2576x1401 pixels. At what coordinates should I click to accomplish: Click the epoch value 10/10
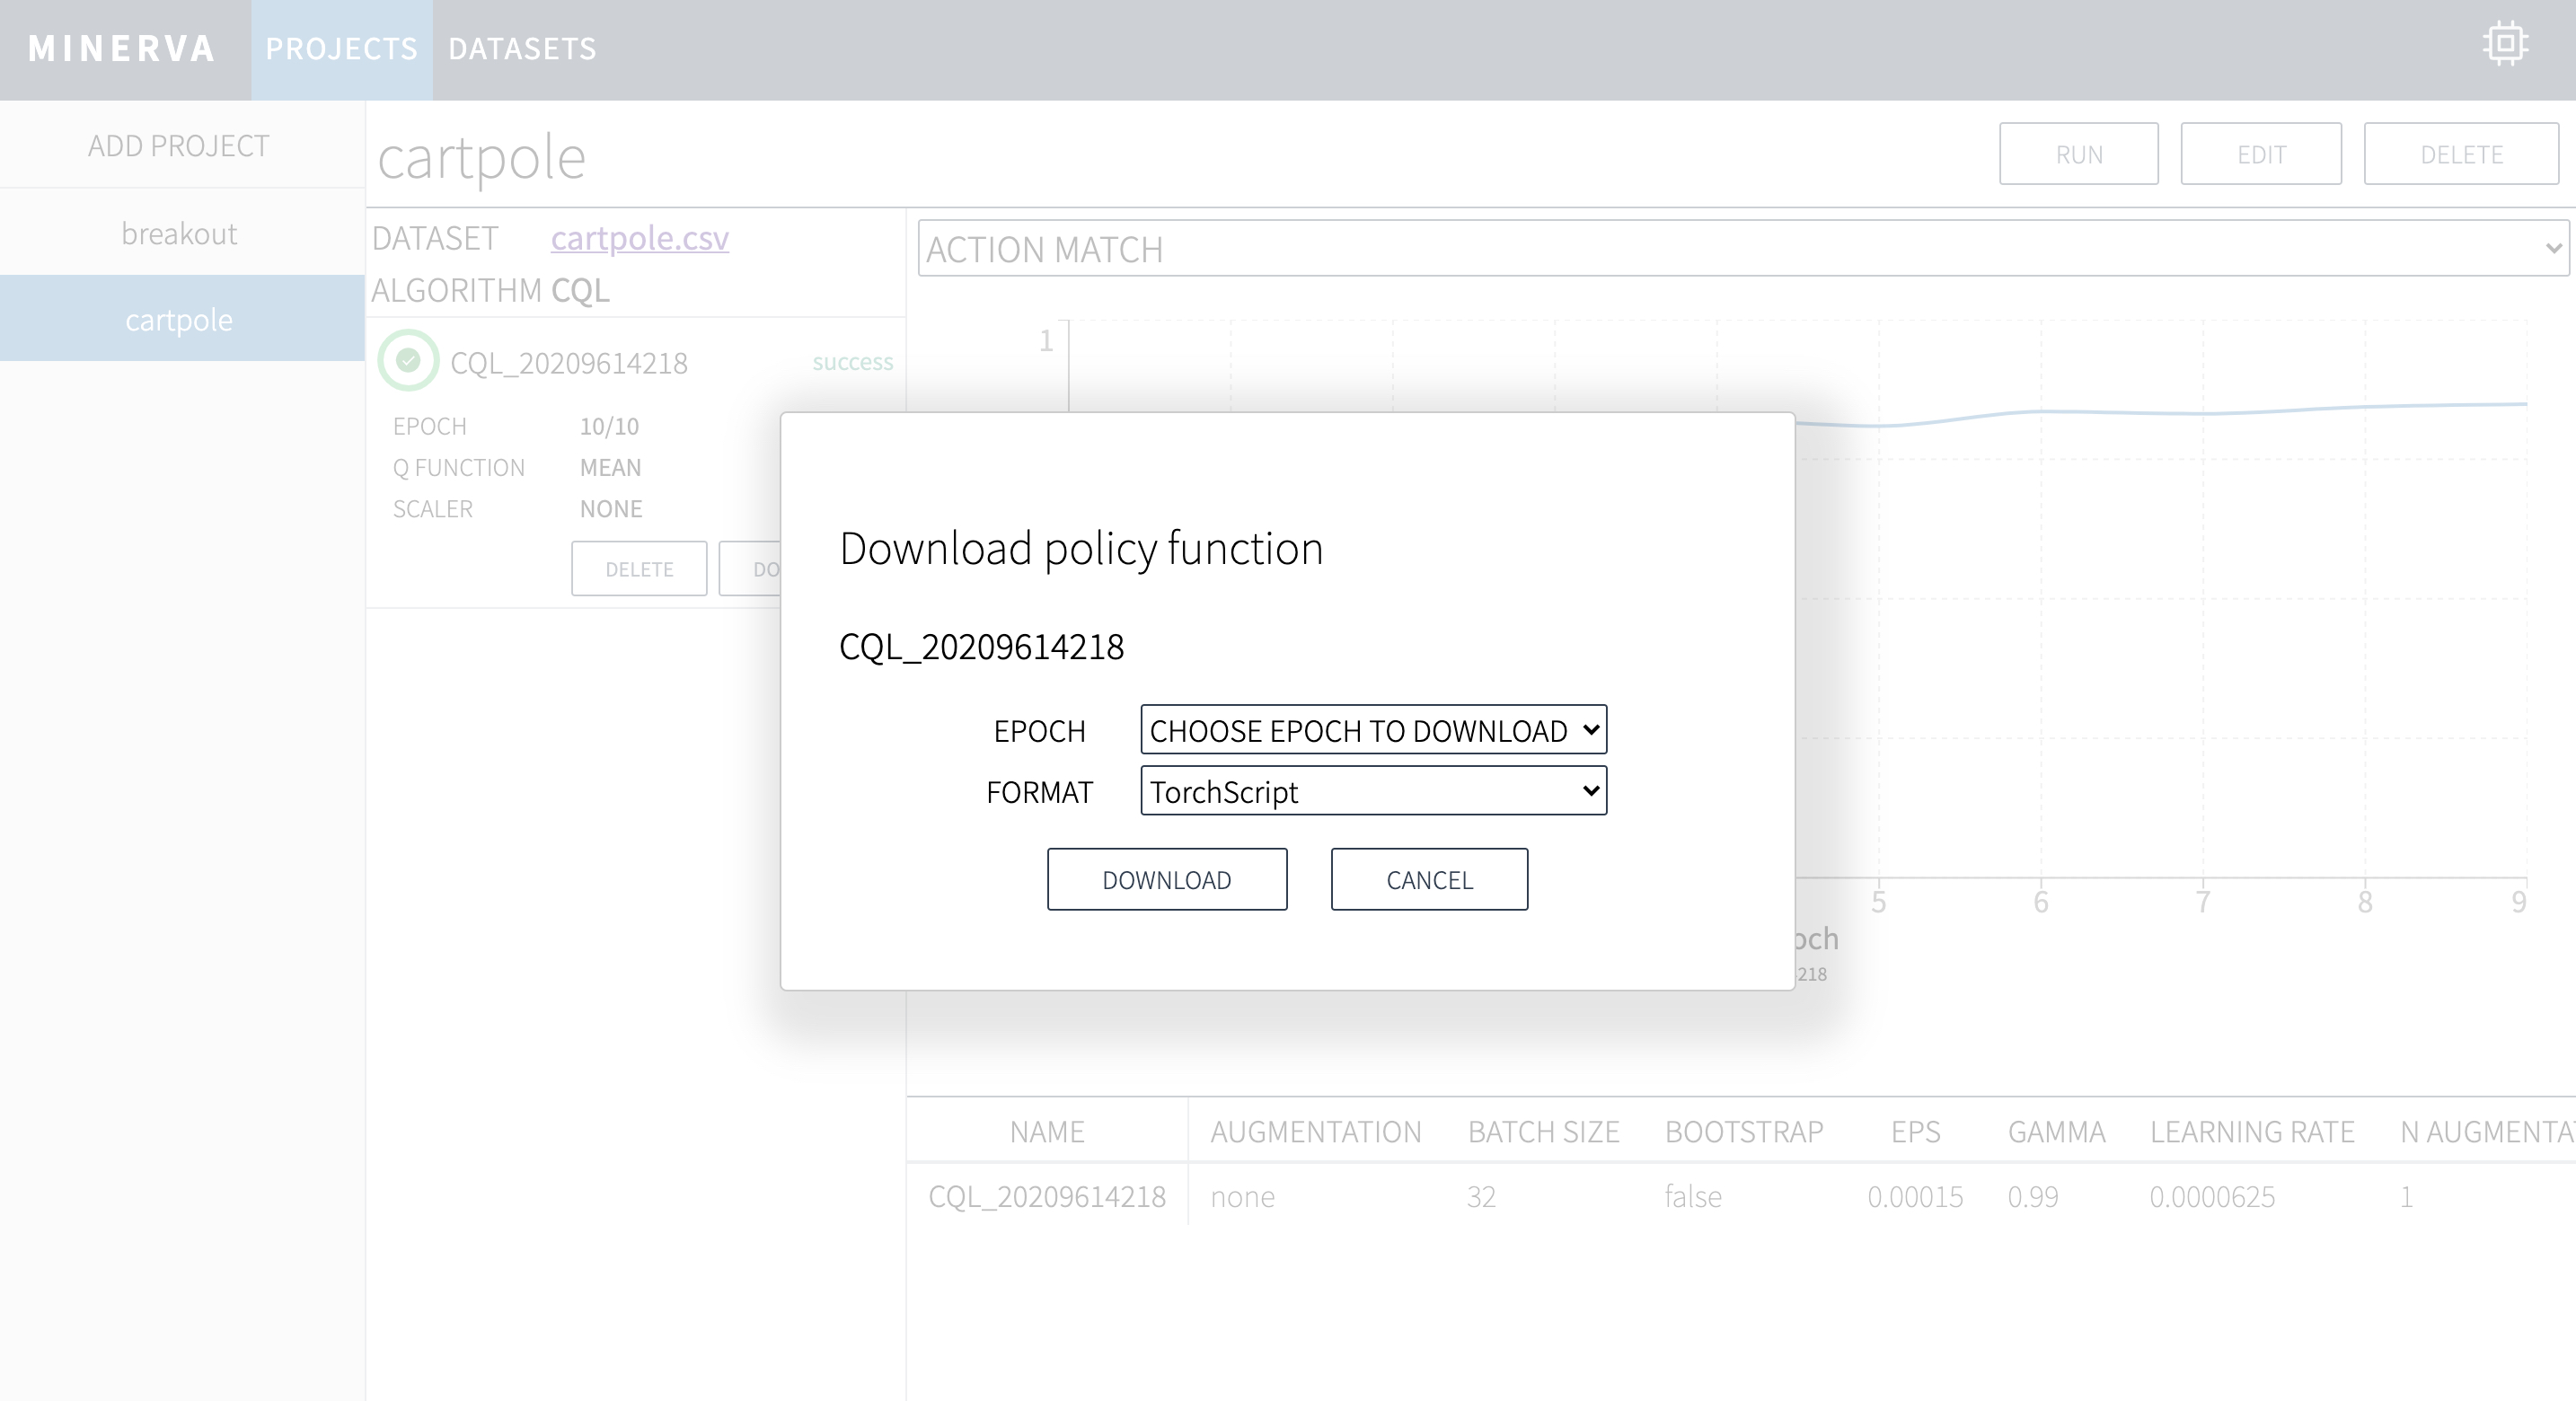coord(609,426)
